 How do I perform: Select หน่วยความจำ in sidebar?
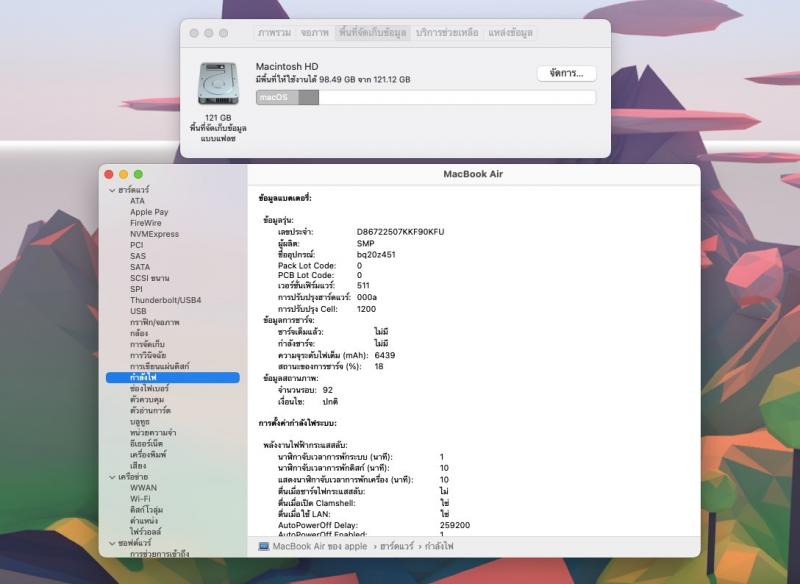click(153, 433)
